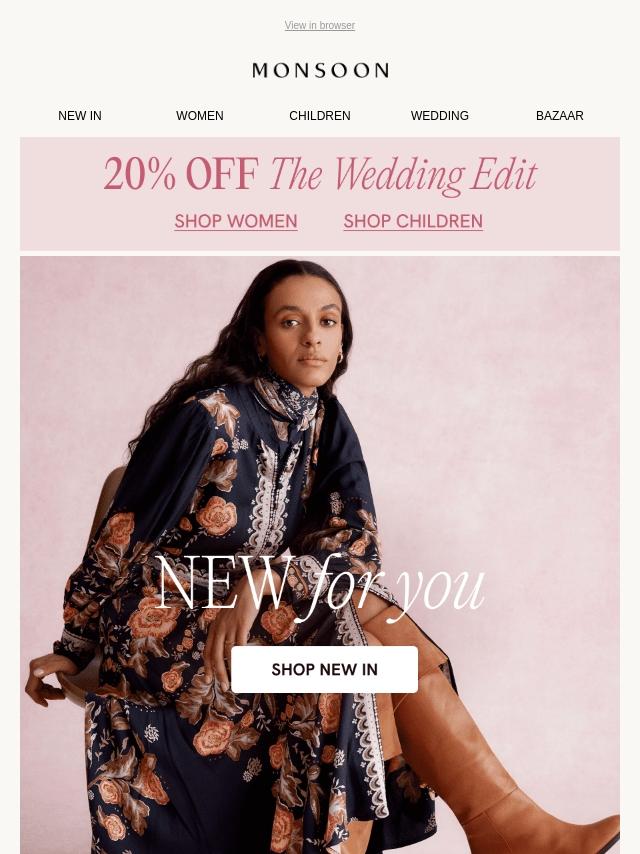Follow the SHOP CHILDREN link
This screenshot has width=640, height=854.
(x=413, y=221)
